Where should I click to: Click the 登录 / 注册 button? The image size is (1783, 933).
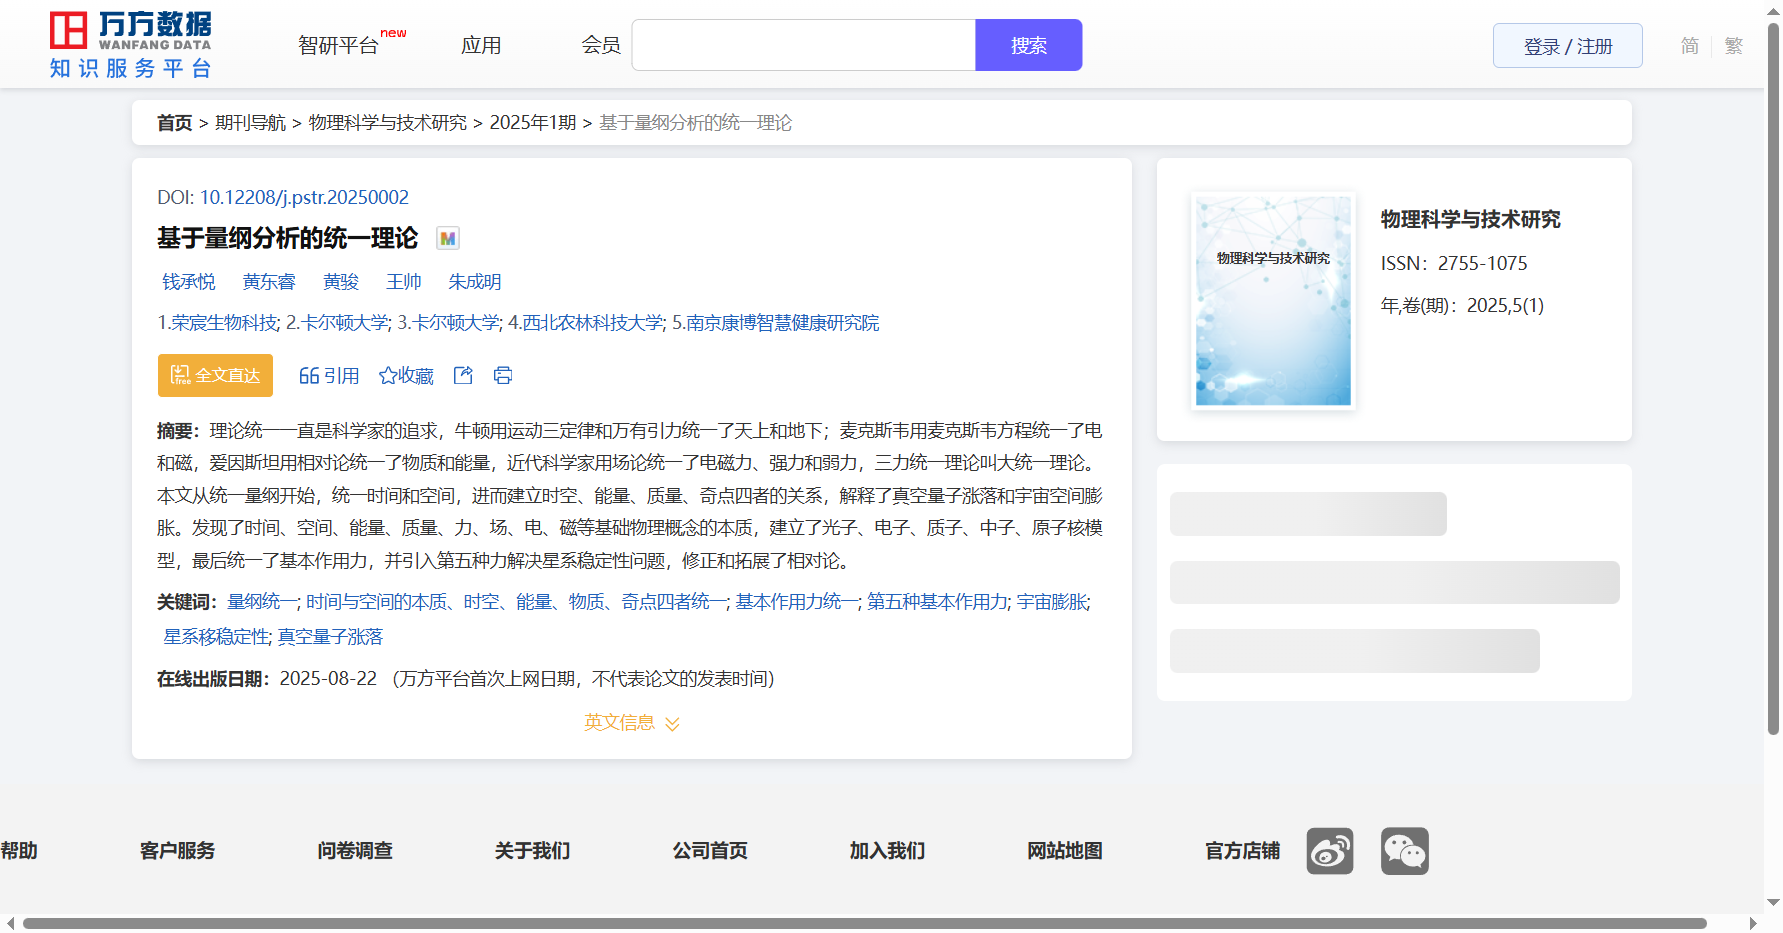click(x=1567, y=46)
